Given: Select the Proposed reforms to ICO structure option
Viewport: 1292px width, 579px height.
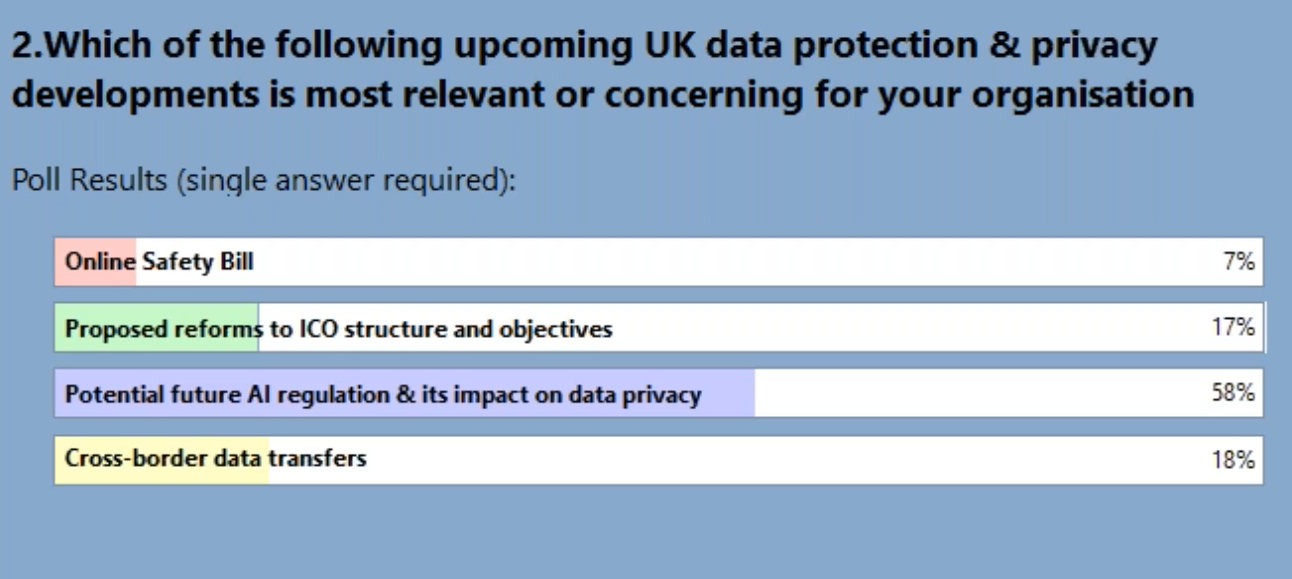Looking at the screenshot, I should pos(339,329).
